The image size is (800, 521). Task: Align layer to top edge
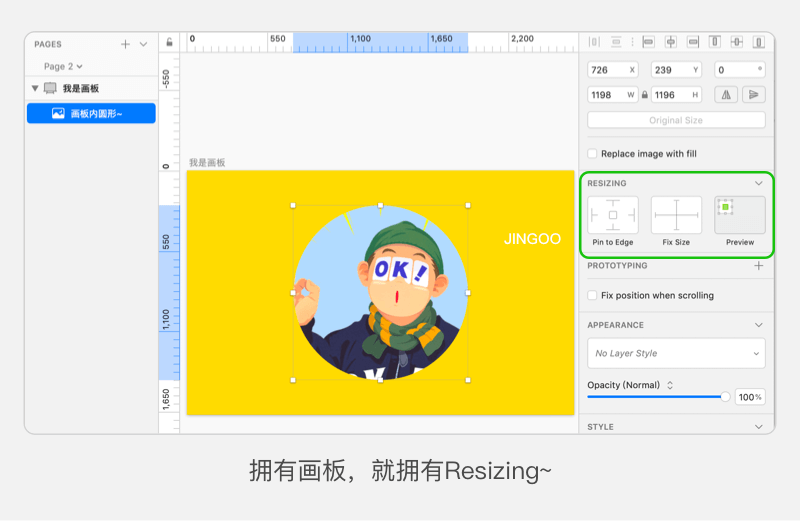(715, 42)
